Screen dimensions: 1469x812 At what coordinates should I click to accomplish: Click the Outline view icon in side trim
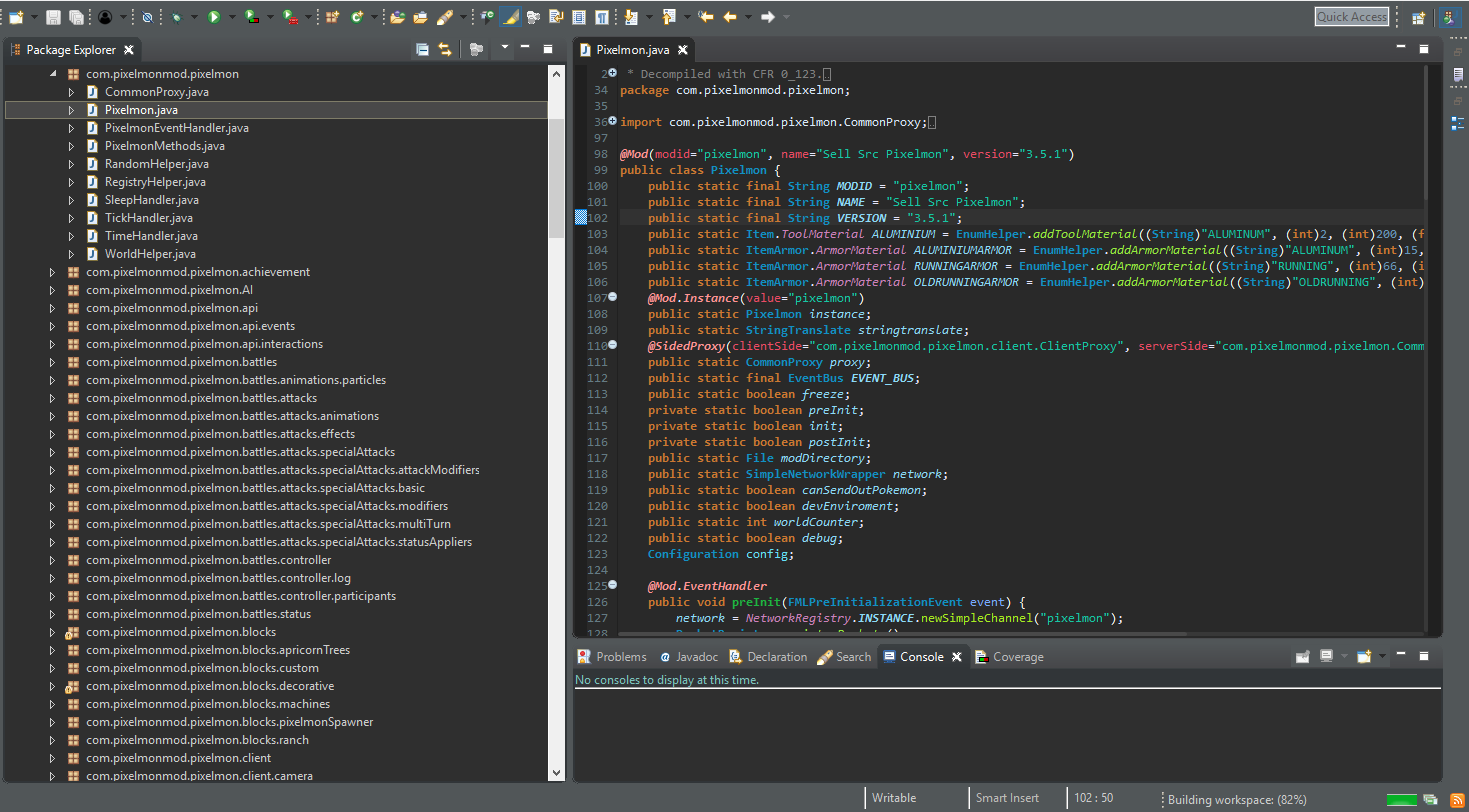pos(1457,123)
